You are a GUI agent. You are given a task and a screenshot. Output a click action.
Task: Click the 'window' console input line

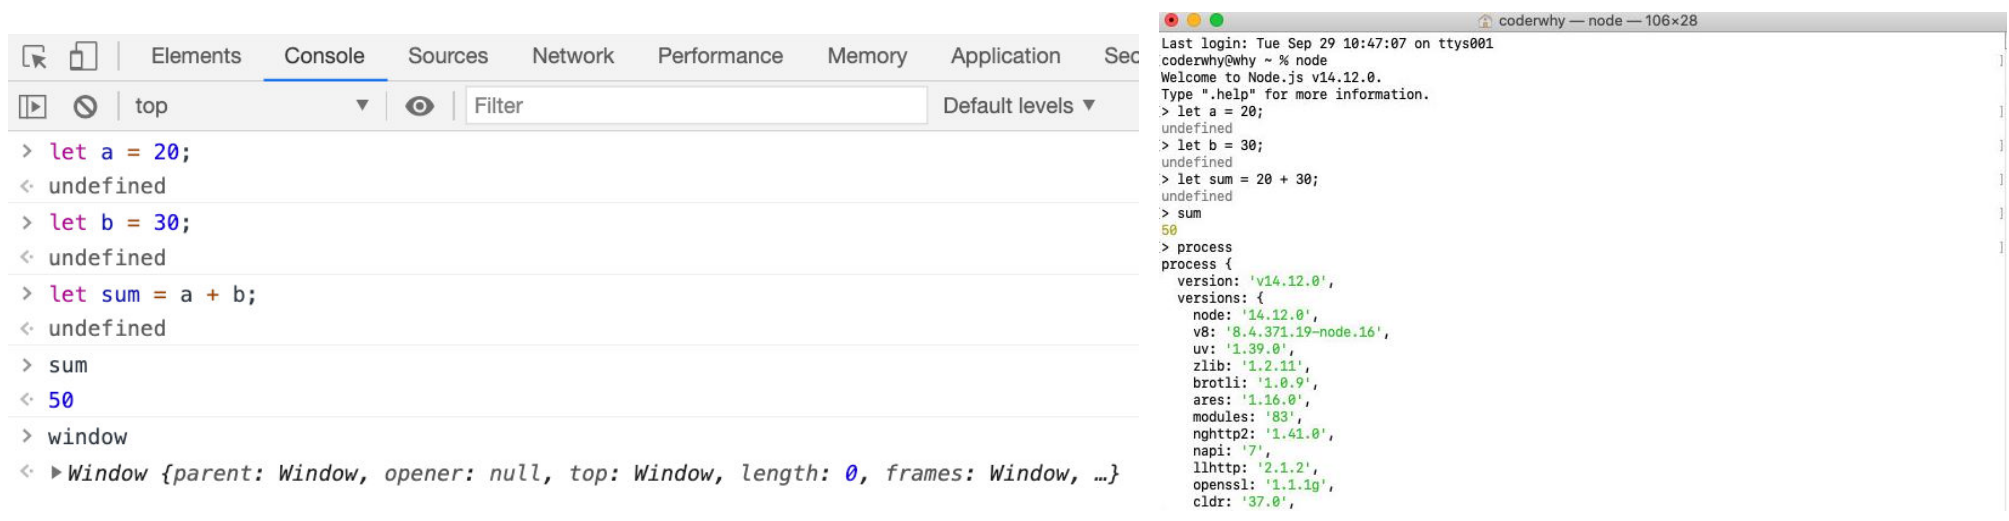click(x=88, y=437)
